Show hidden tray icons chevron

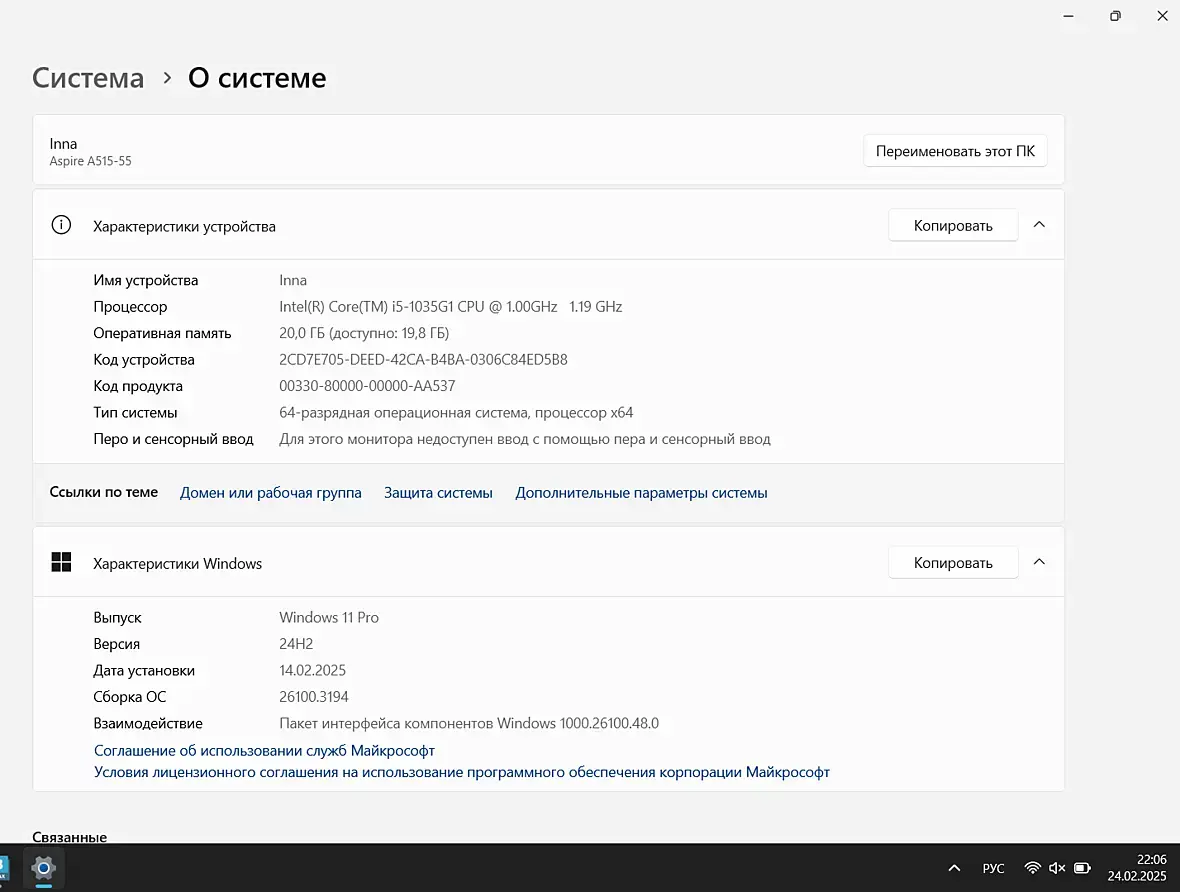[x=954, y=868]
